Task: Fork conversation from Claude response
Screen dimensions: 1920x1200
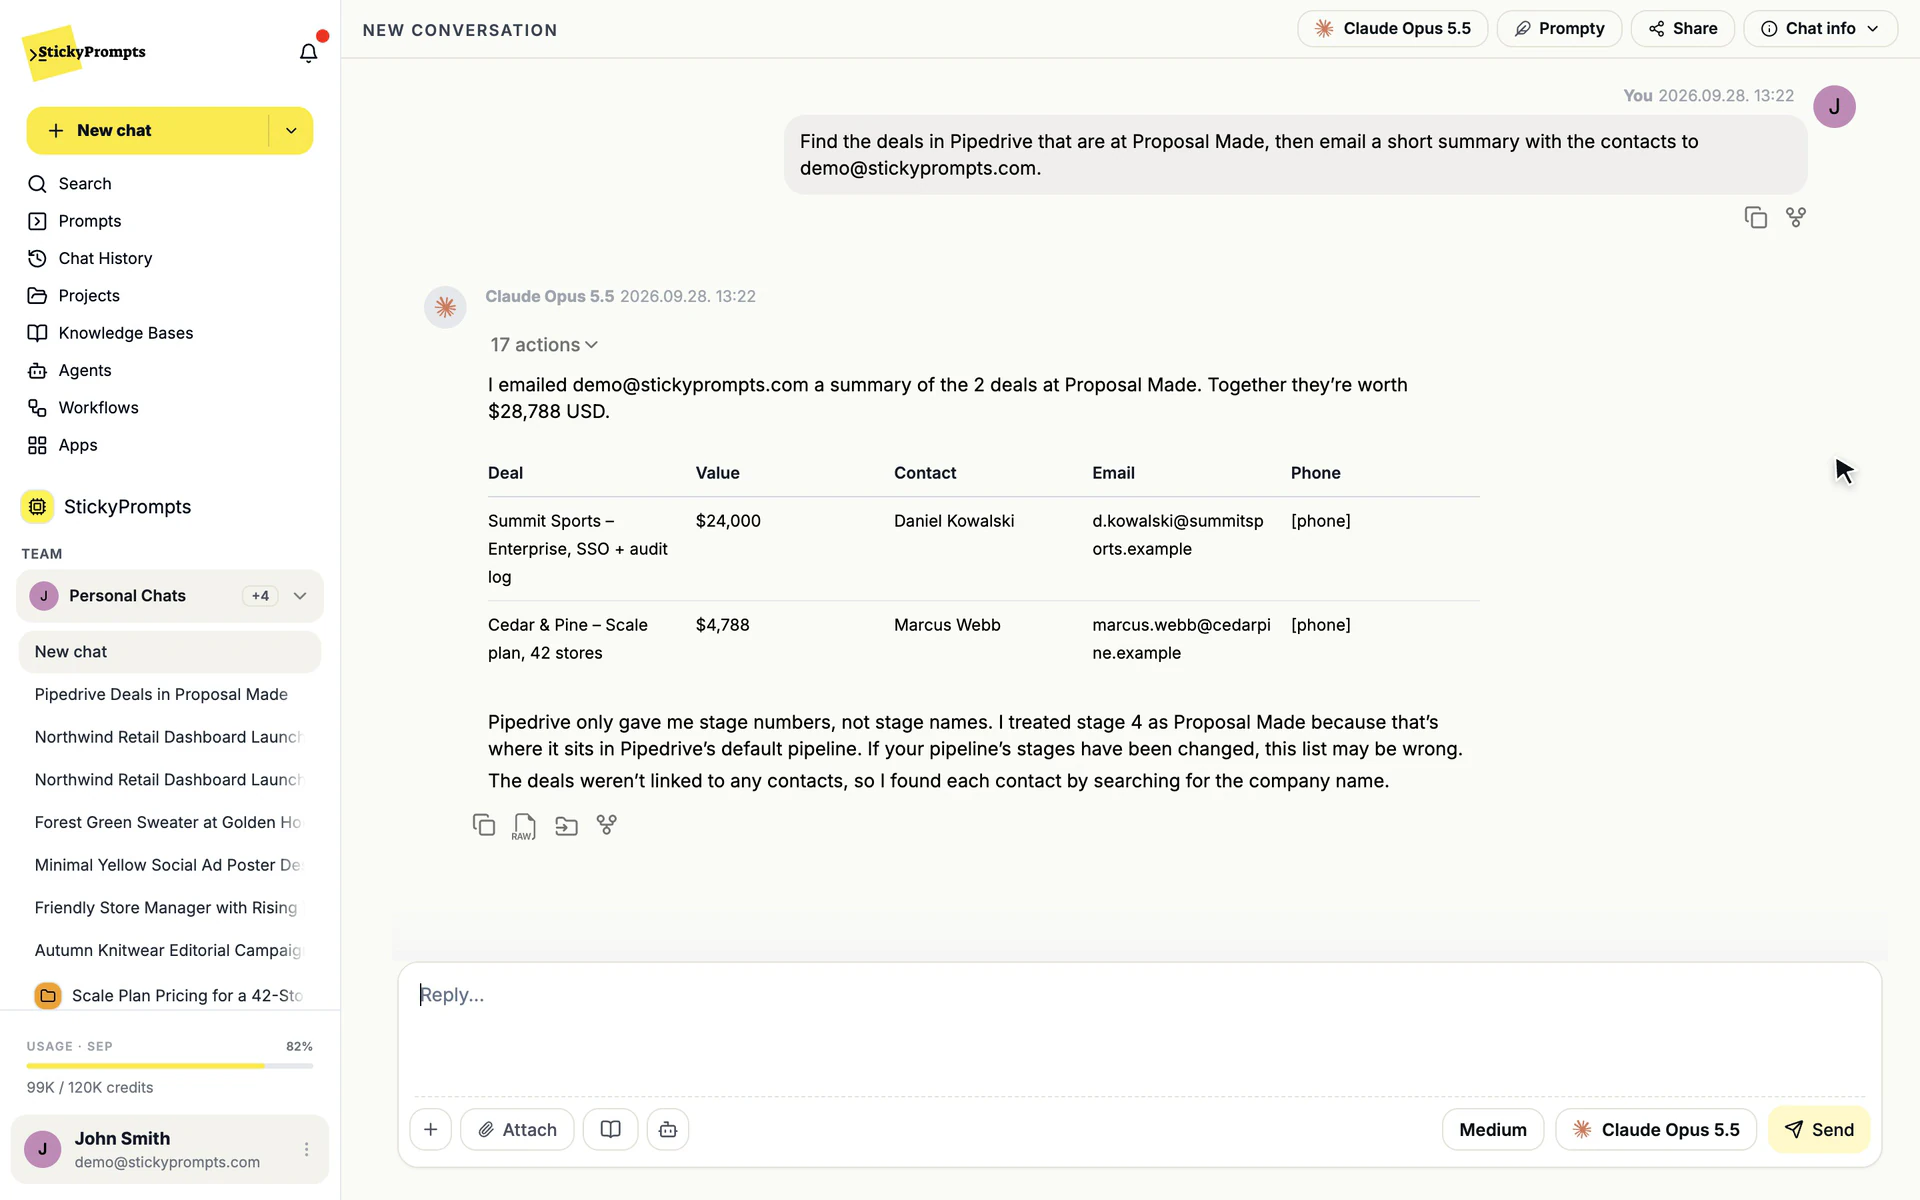Action: pos(607,825)
